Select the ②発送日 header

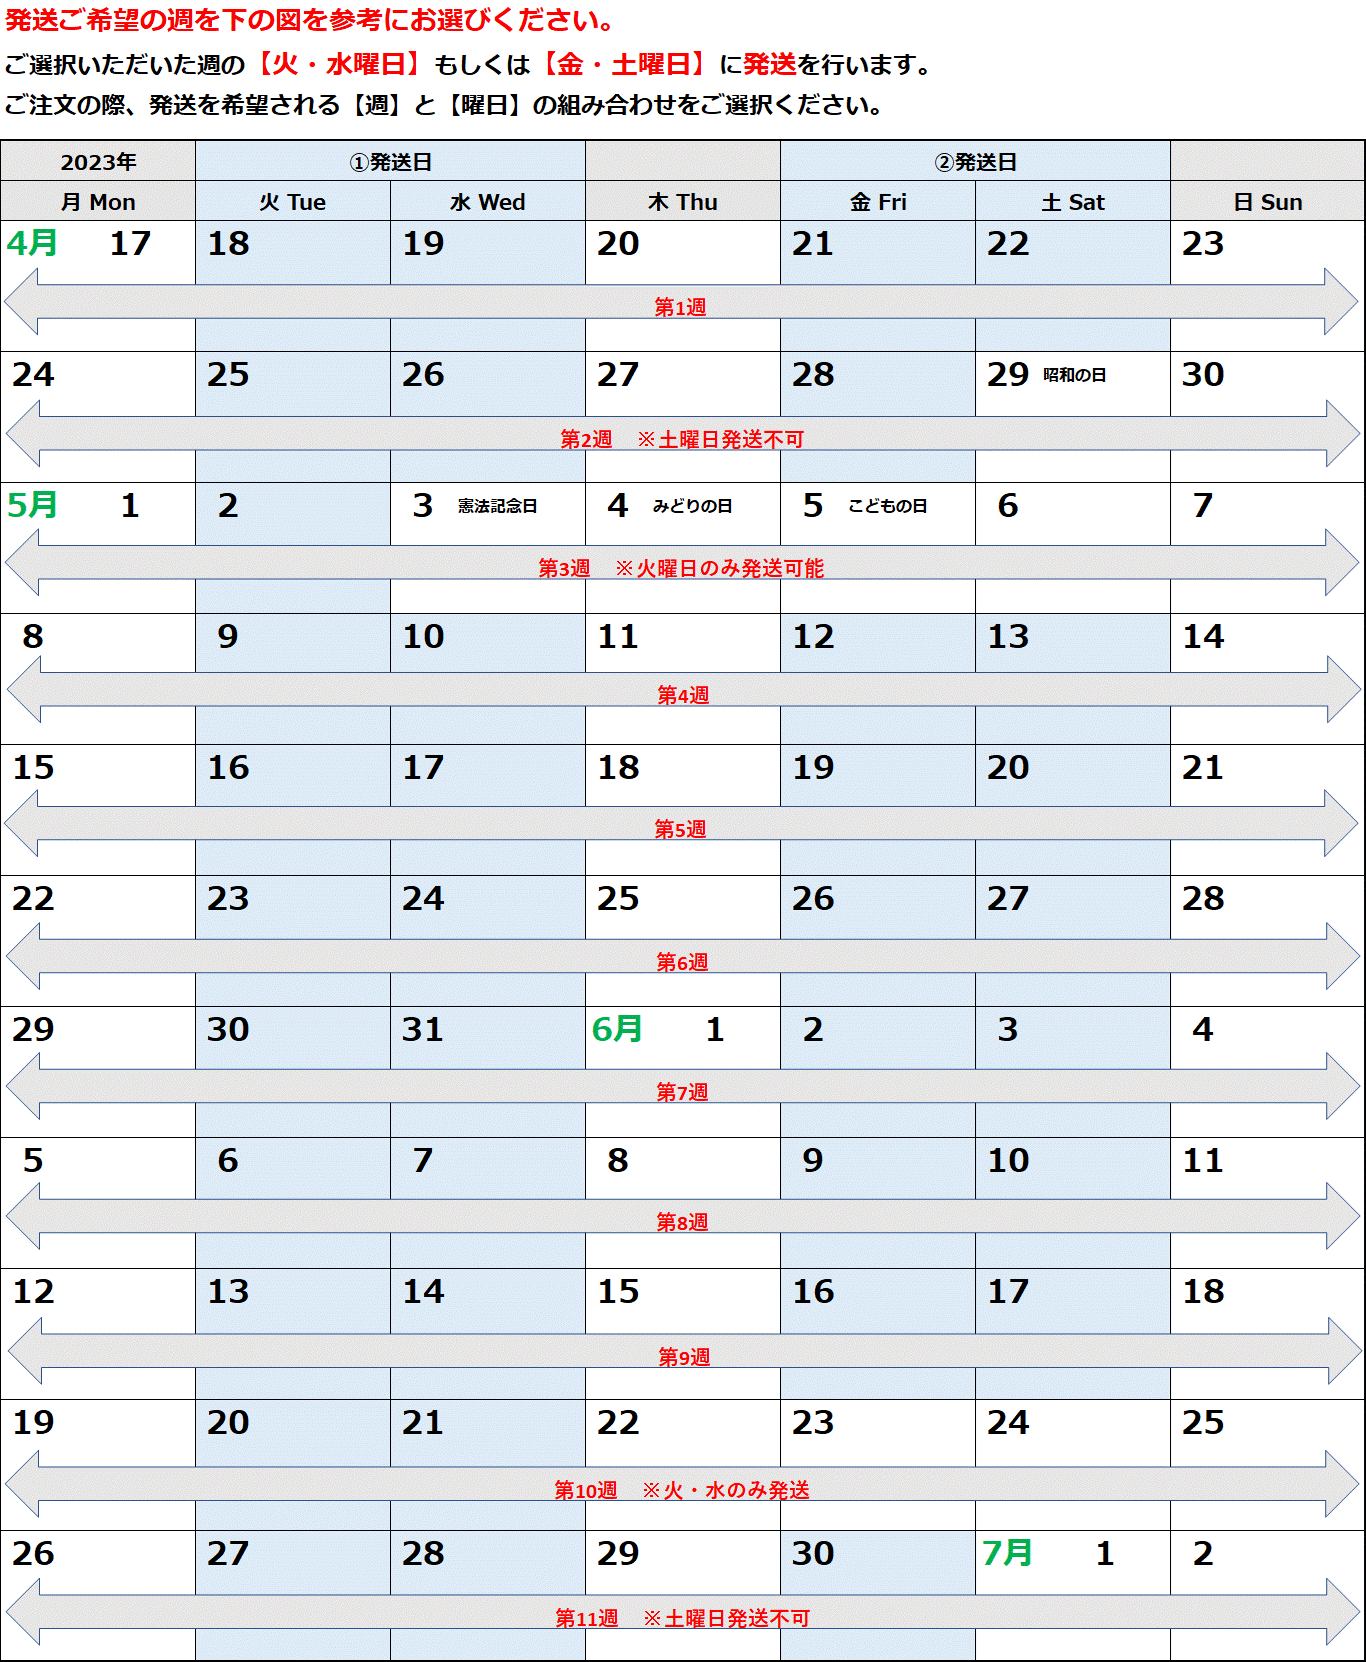click(975, 161)
